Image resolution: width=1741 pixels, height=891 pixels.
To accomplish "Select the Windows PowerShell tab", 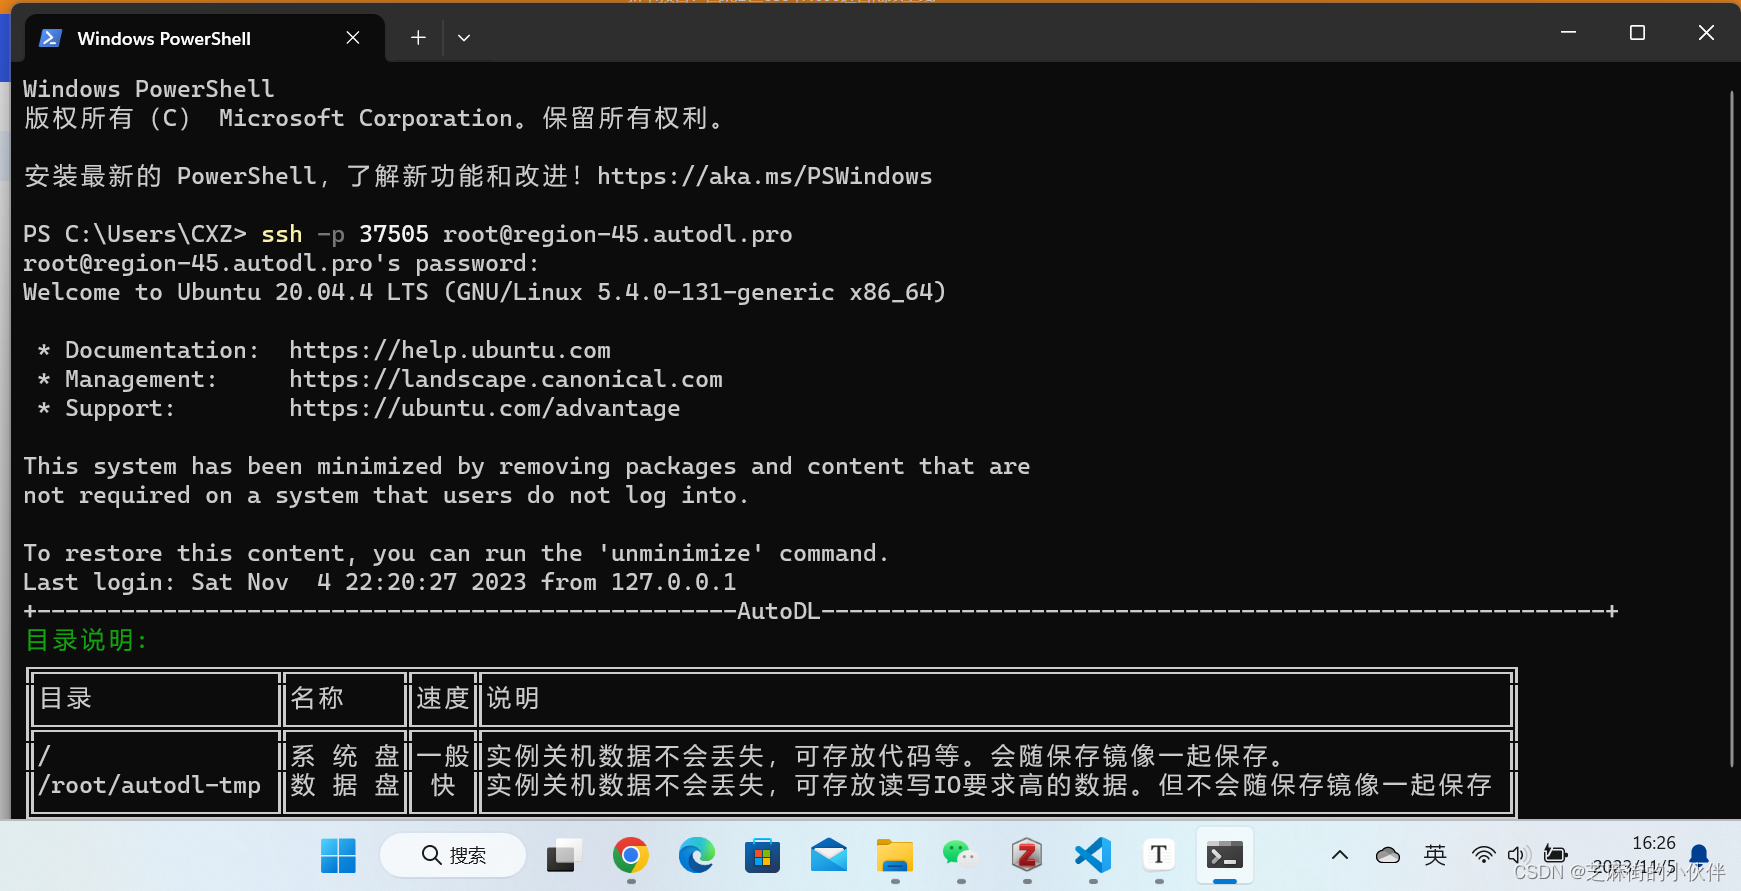I will click(x=204, y=38).
